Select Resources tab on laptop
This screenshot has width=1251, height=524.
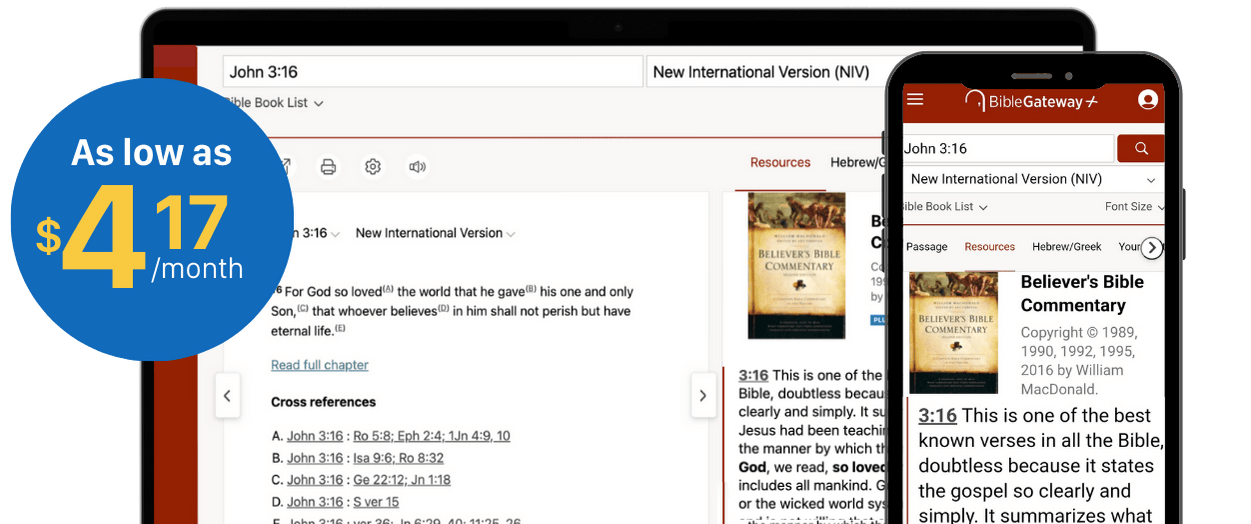coord(780,162)
